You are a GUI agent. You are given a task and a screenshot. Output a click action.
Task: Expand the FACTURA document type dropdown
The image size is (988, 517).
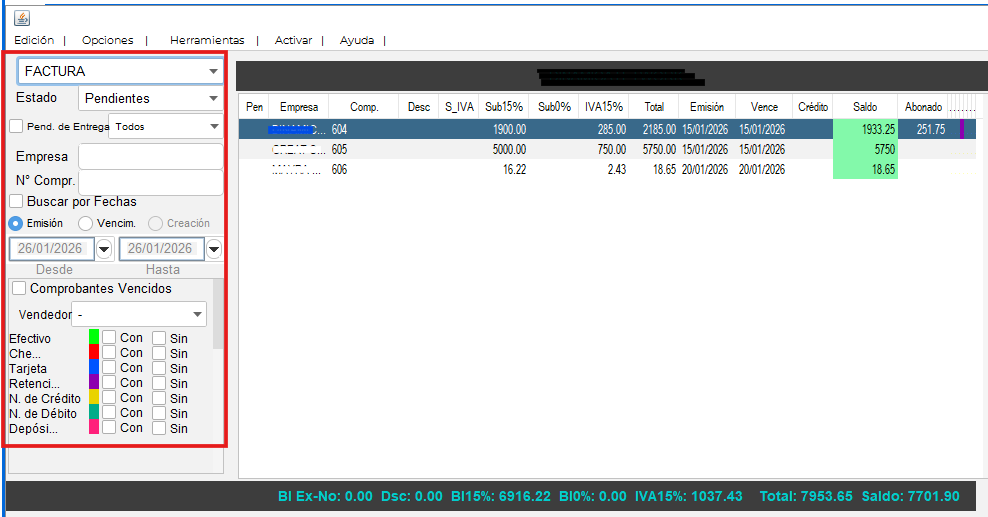click(213, 72)
